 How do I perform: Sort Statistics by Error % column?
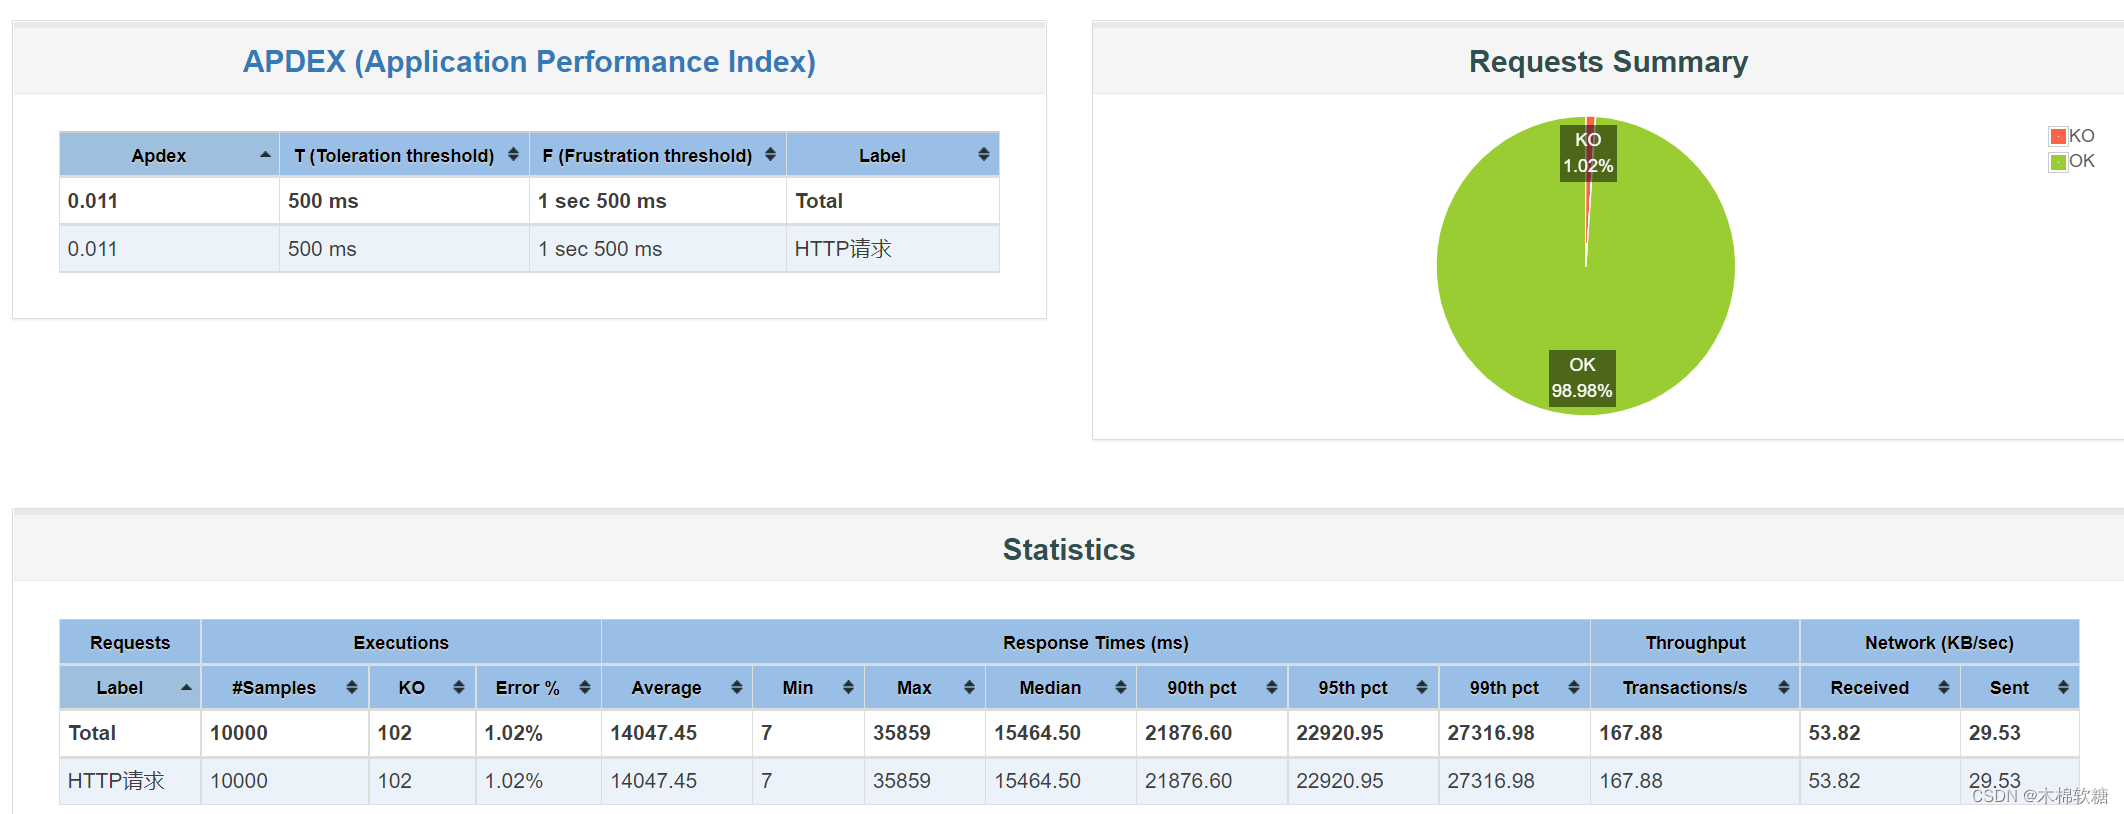[538, 687]
